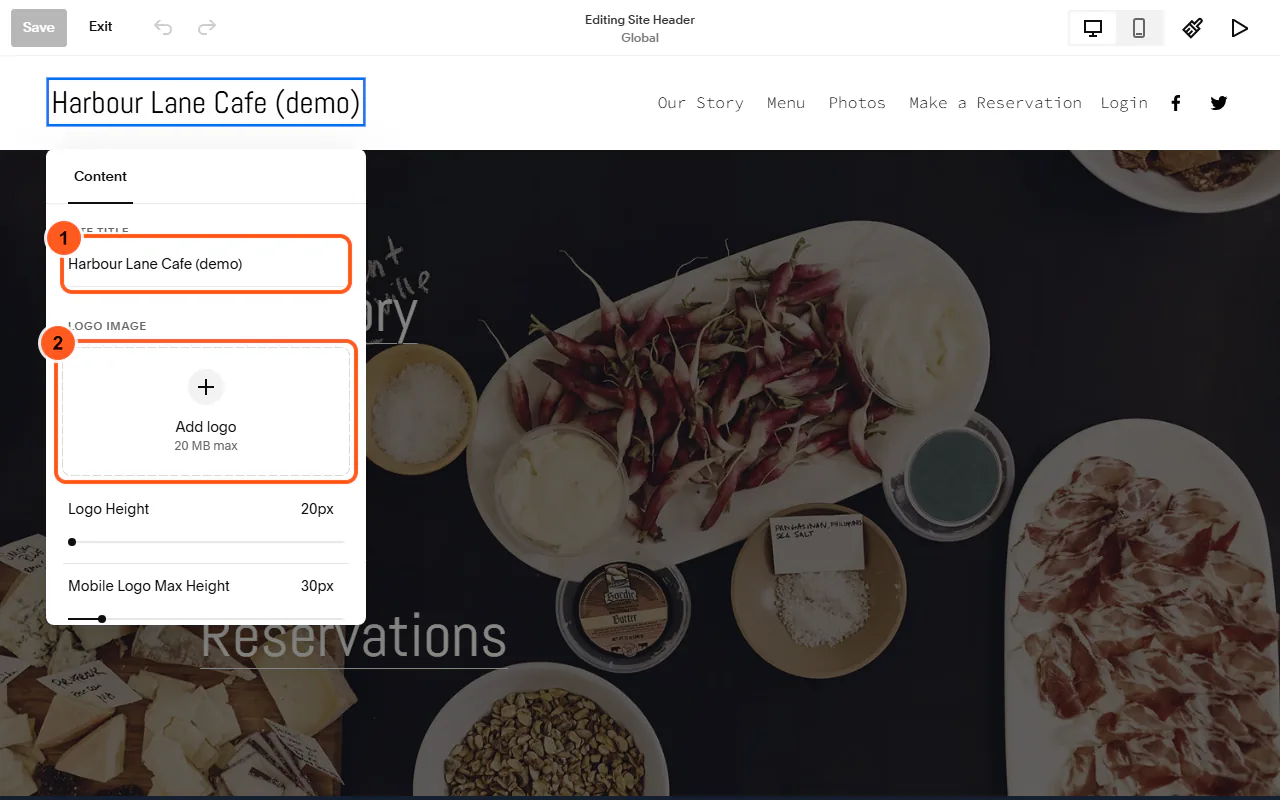Click the Save button
Image resolution: width=1280 pixels, height=800 pixels.
(39, 27)
